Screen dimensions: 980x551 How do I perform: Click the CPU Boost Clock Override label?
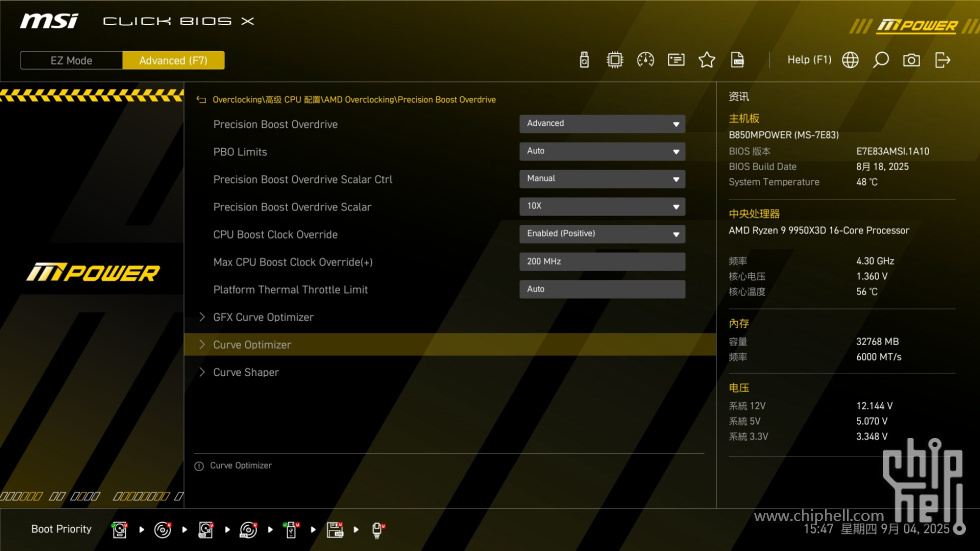[276, 234]
